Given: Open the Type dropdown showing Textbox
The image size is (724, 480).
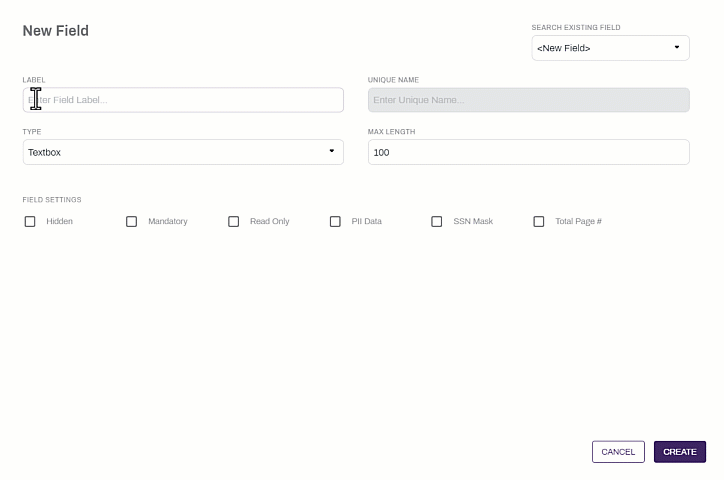Looking at the screenshot, I should (x=183, y=152).
